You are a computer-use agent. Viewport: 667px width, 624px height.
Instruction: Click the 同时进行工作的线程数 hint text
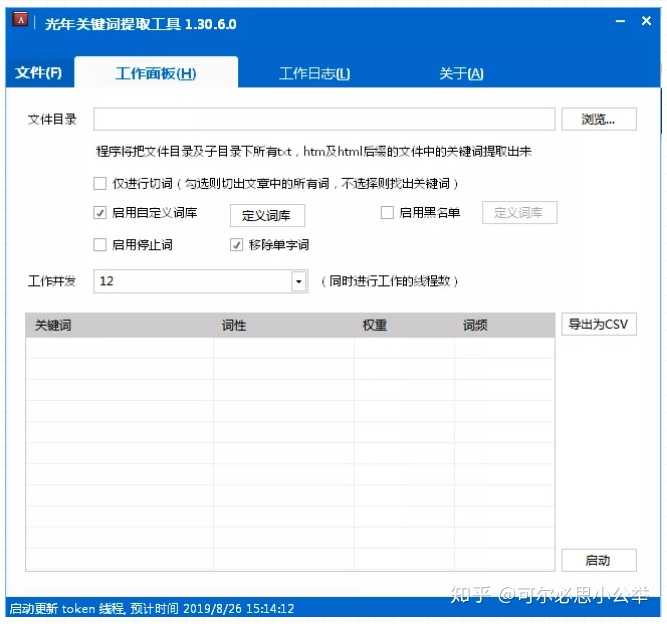click(390, 281)
